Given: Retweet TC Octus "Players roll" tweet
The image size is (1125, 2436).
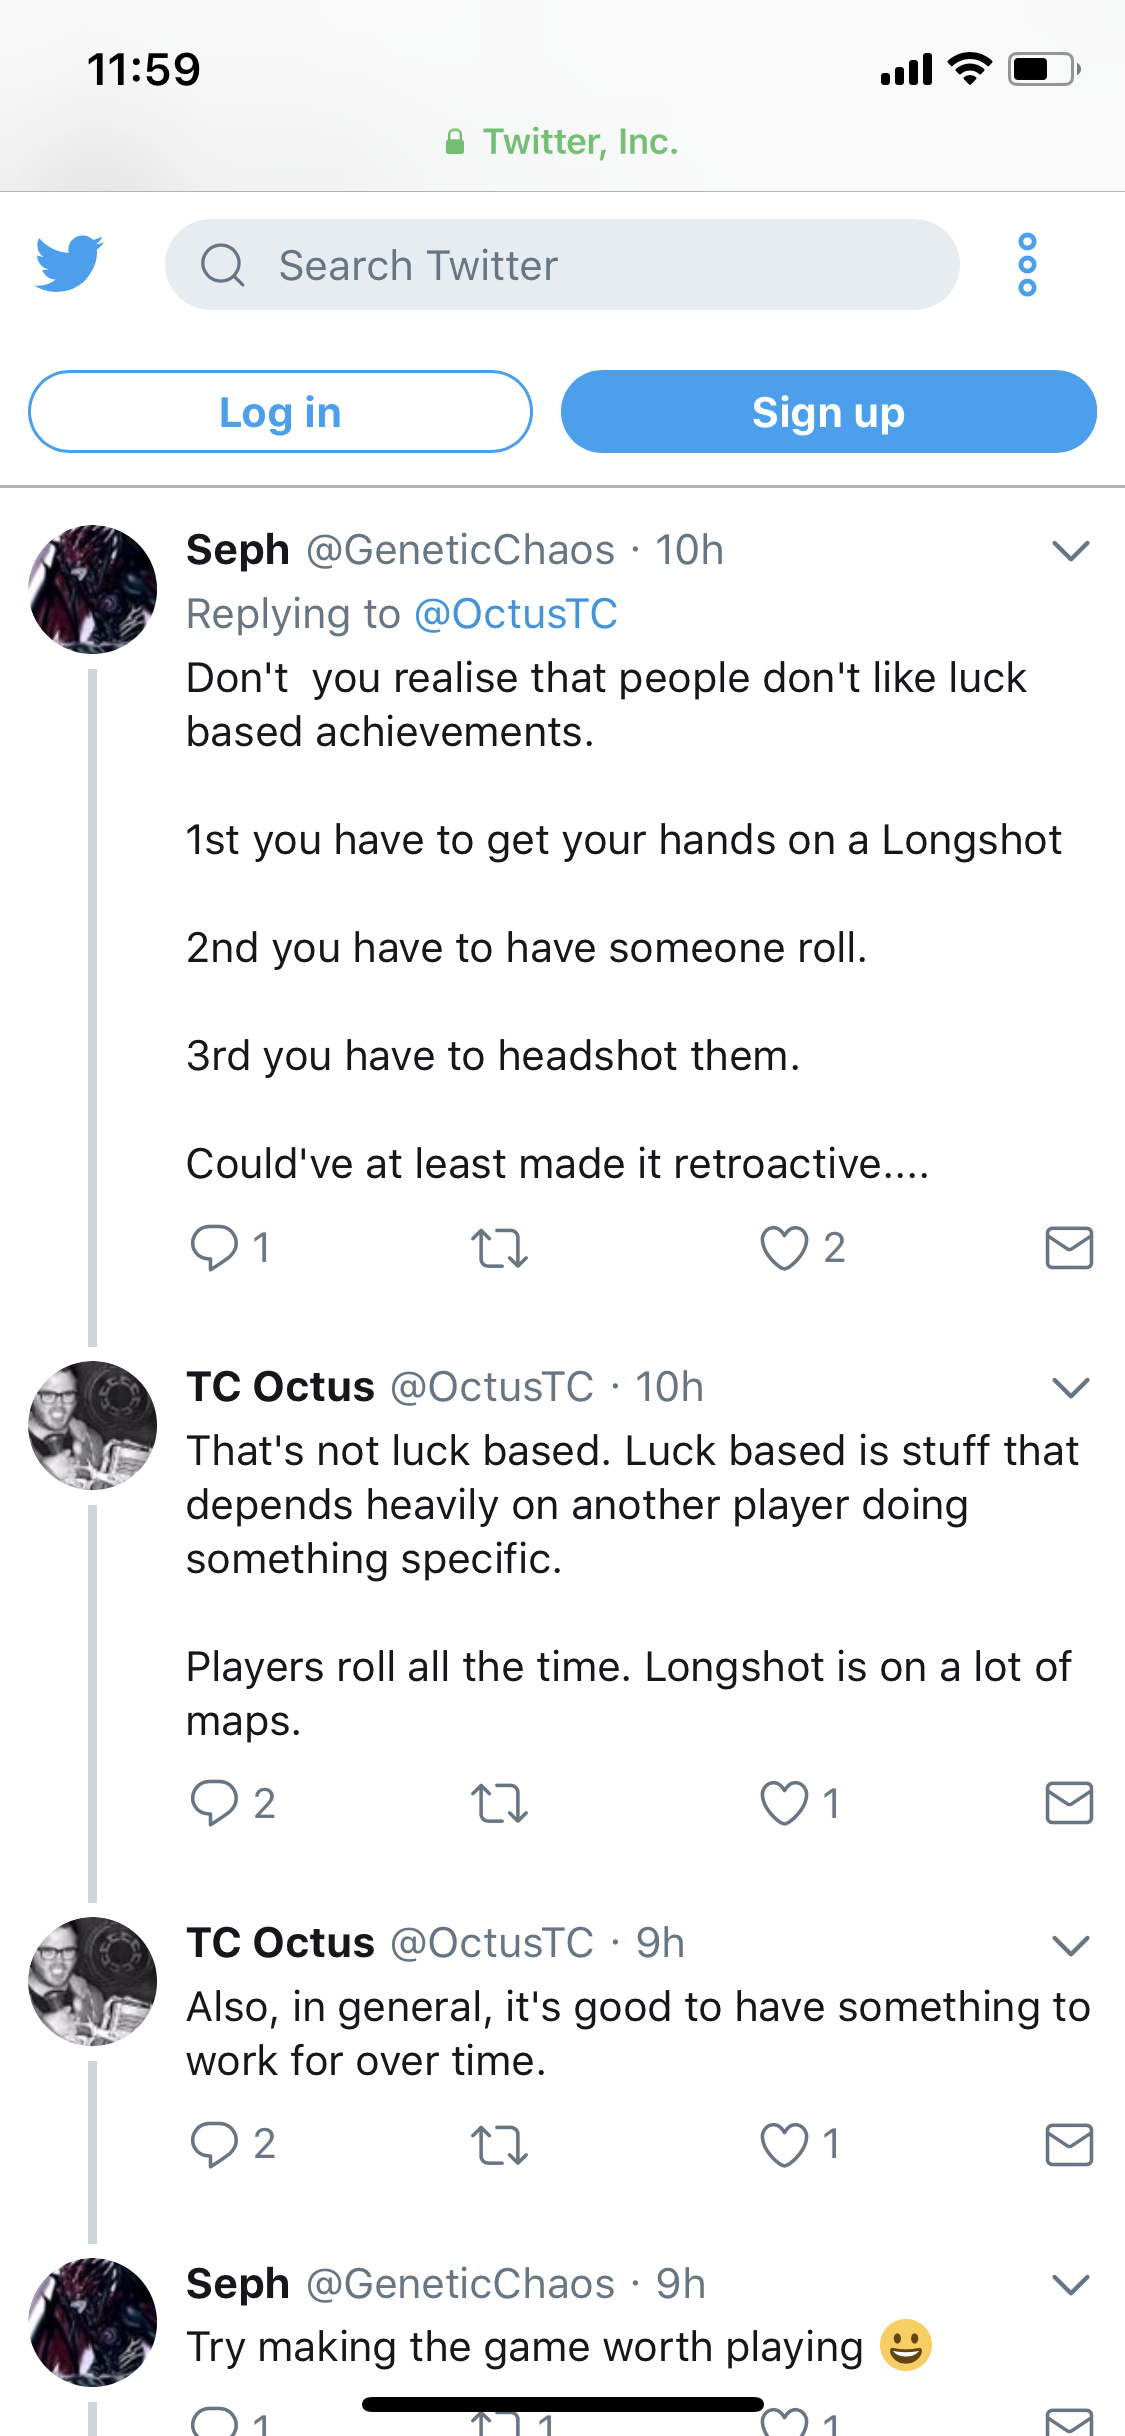Looking at the screenshot, I should (x=499, y=1803).
